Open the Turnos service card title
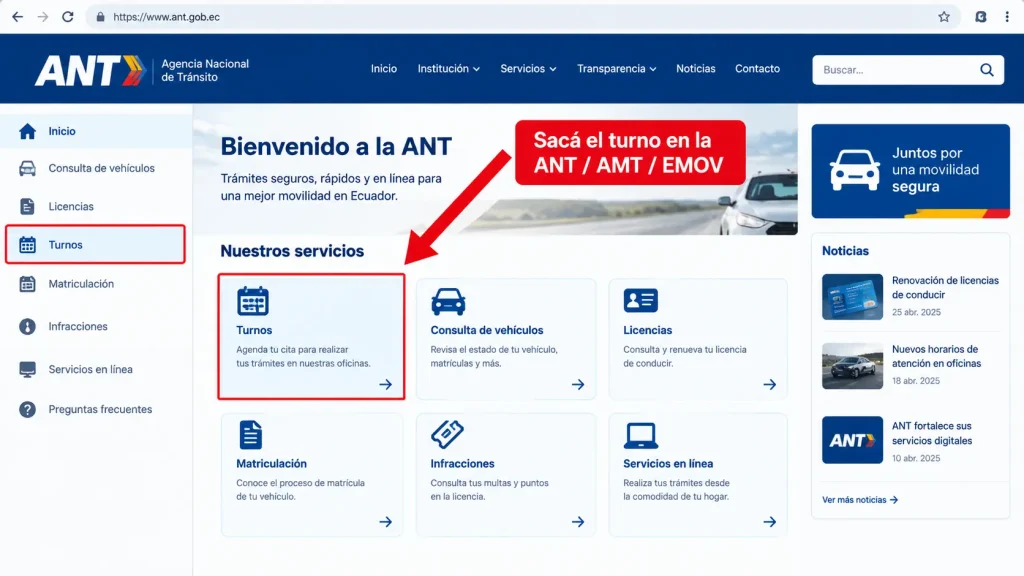The height and width of the screenshot is (576, 1024). pyautogui.click(x=254, y=330)
